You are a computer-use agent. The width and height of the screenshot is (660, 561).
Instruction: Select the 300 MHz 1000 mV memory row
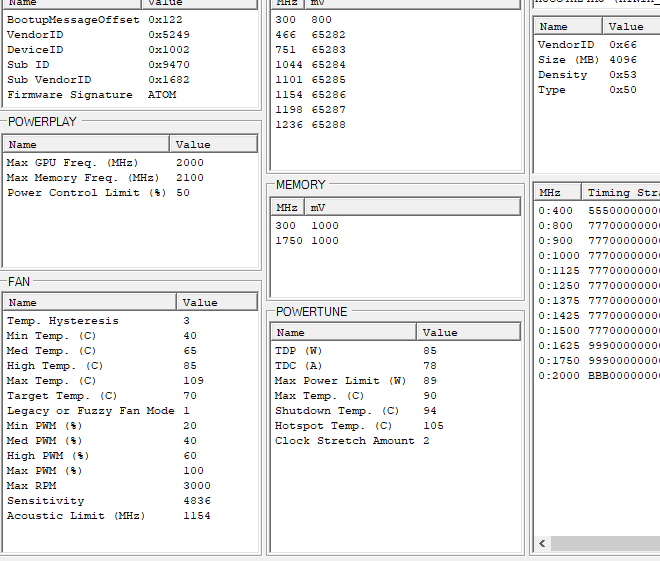pos(396,226)
